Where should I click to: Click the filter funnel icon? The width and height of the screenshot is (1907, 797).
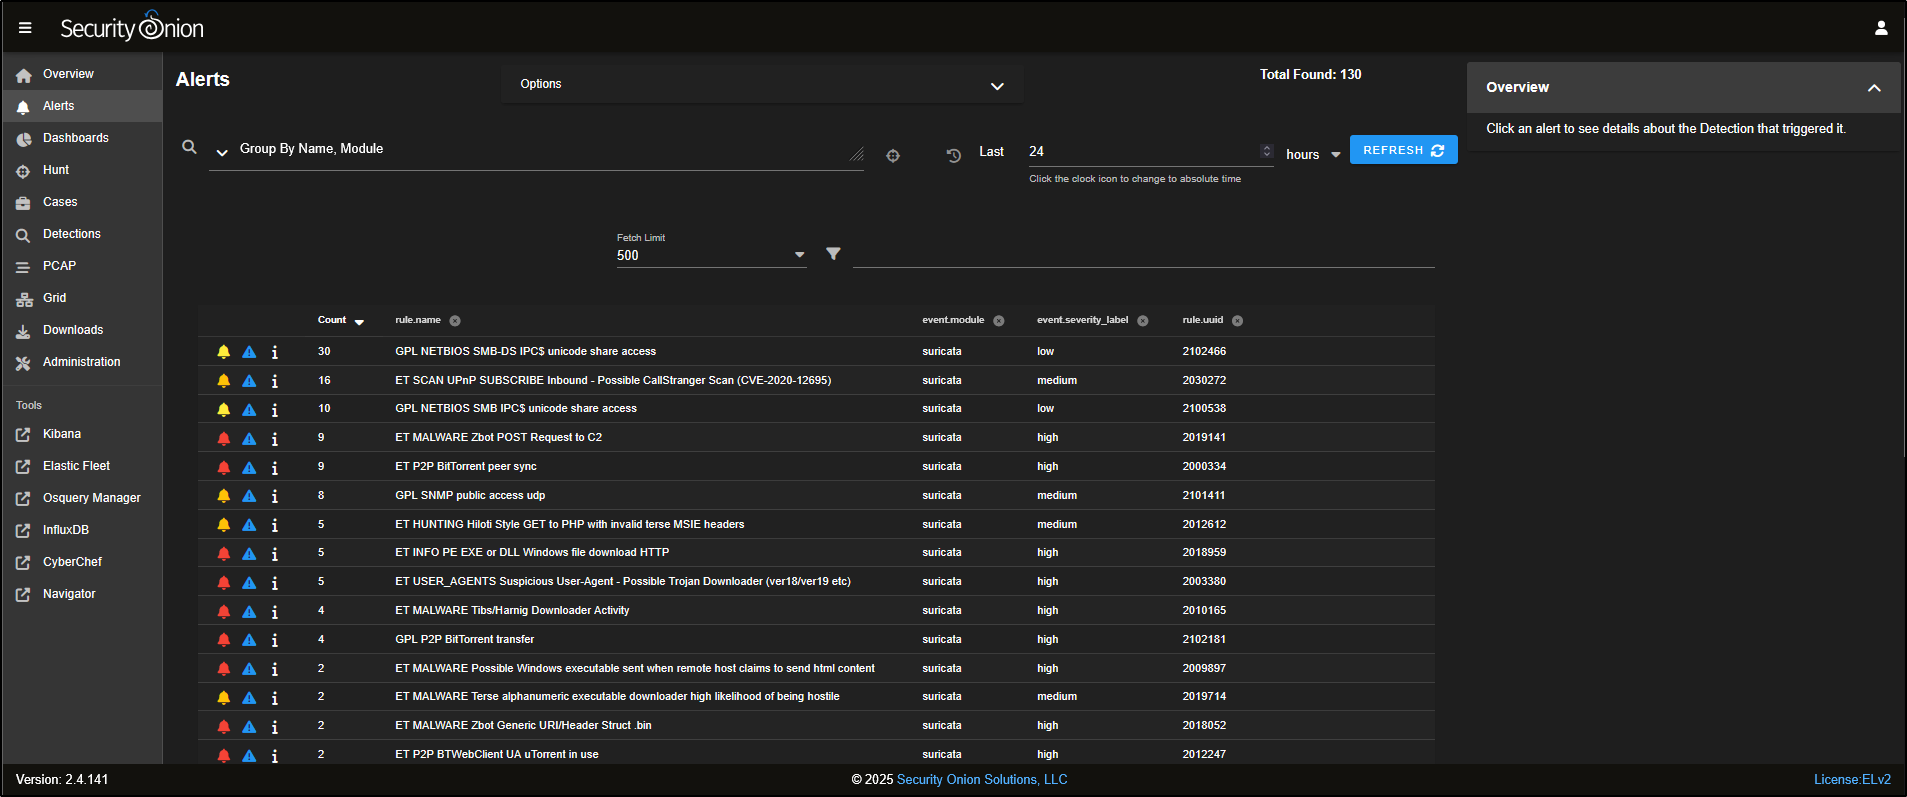(x=833, y=254)
